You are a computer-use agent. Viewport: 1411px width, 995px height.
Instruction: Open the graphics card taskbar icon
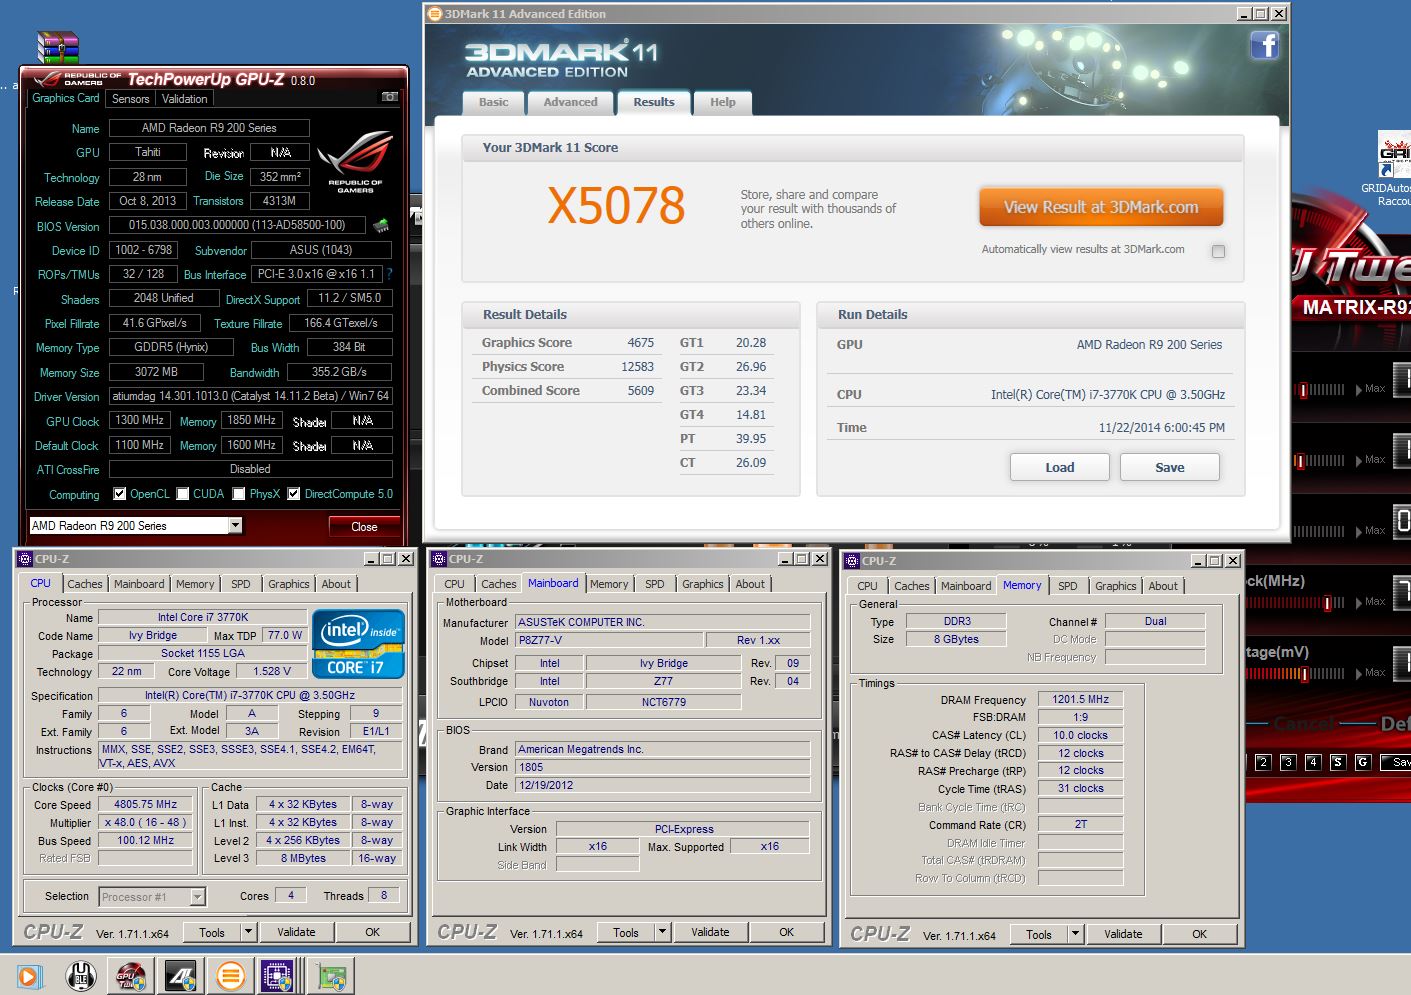pyautogui.click(x=331, y=976)
